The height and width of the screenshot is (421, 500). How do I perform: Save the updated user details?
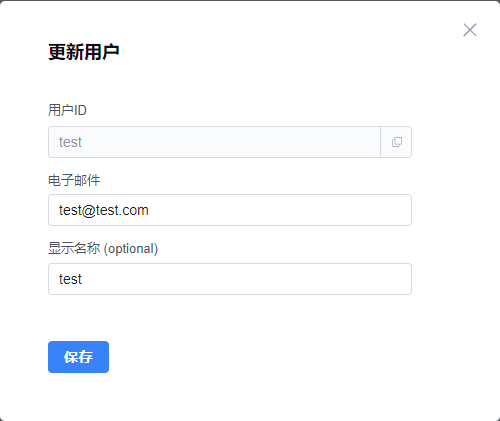coord(78,357)
